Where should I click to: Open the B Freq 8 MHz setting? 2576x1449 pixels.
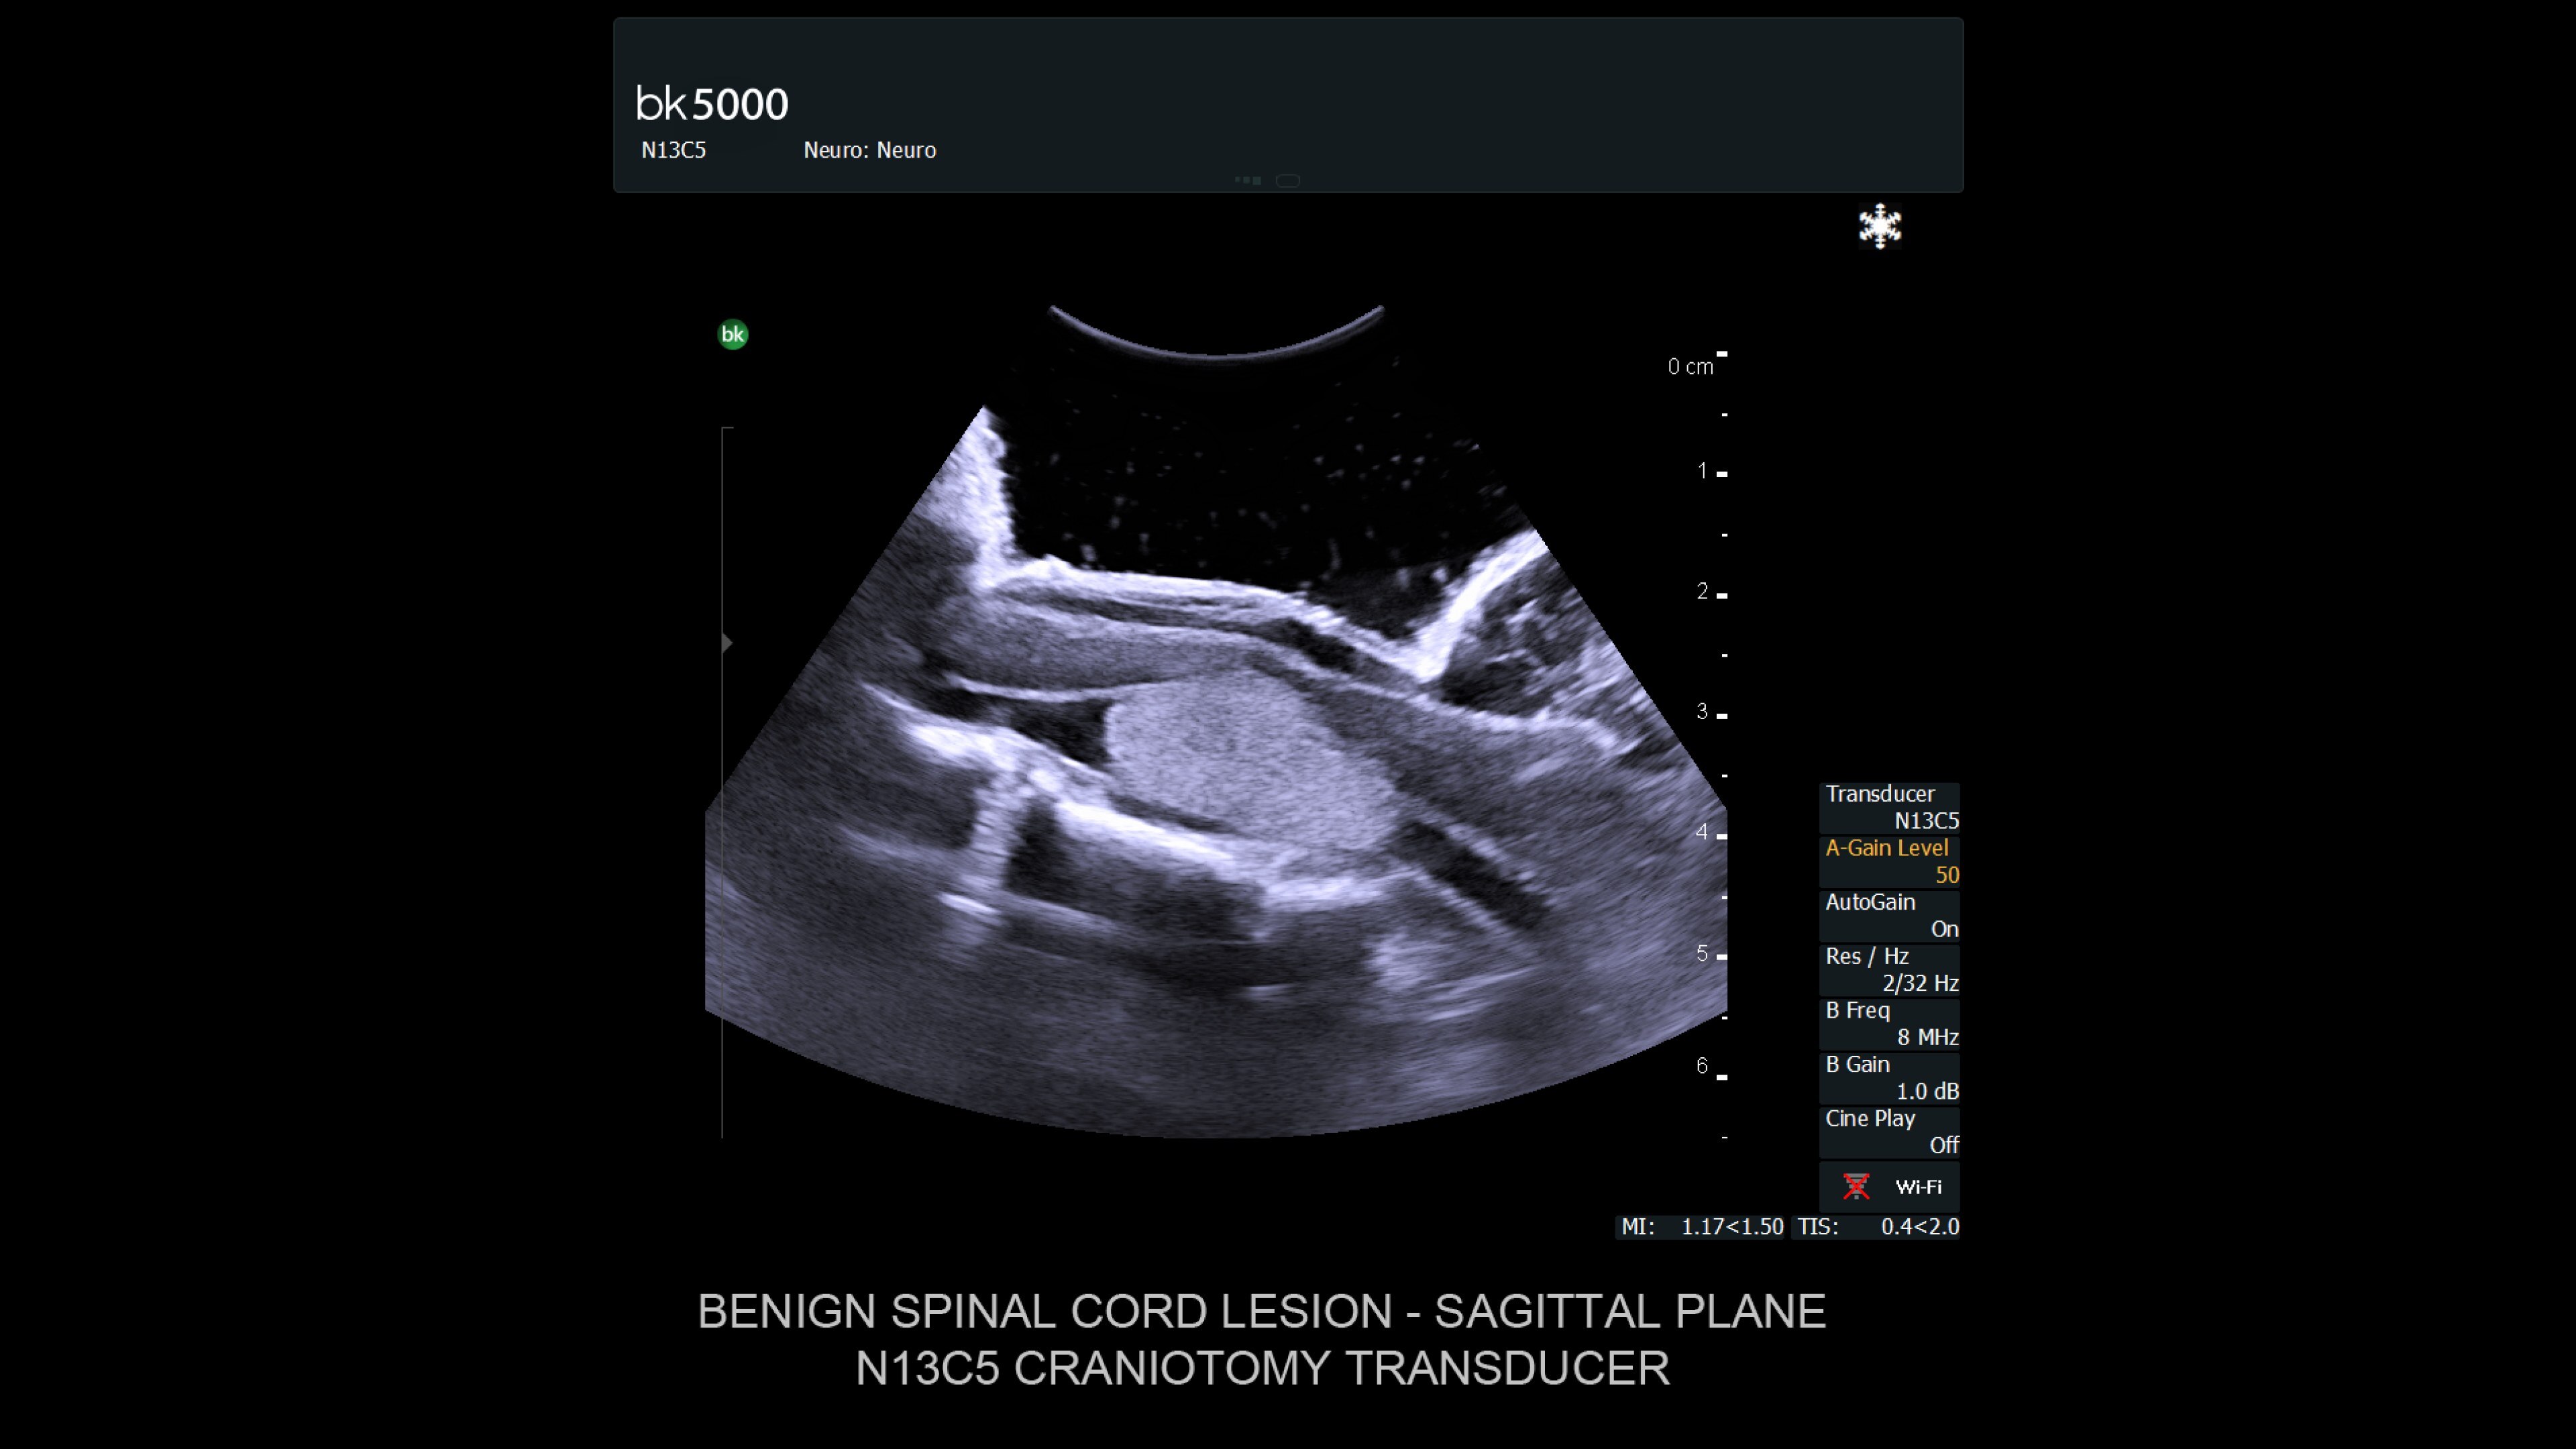(1889, 1023)
